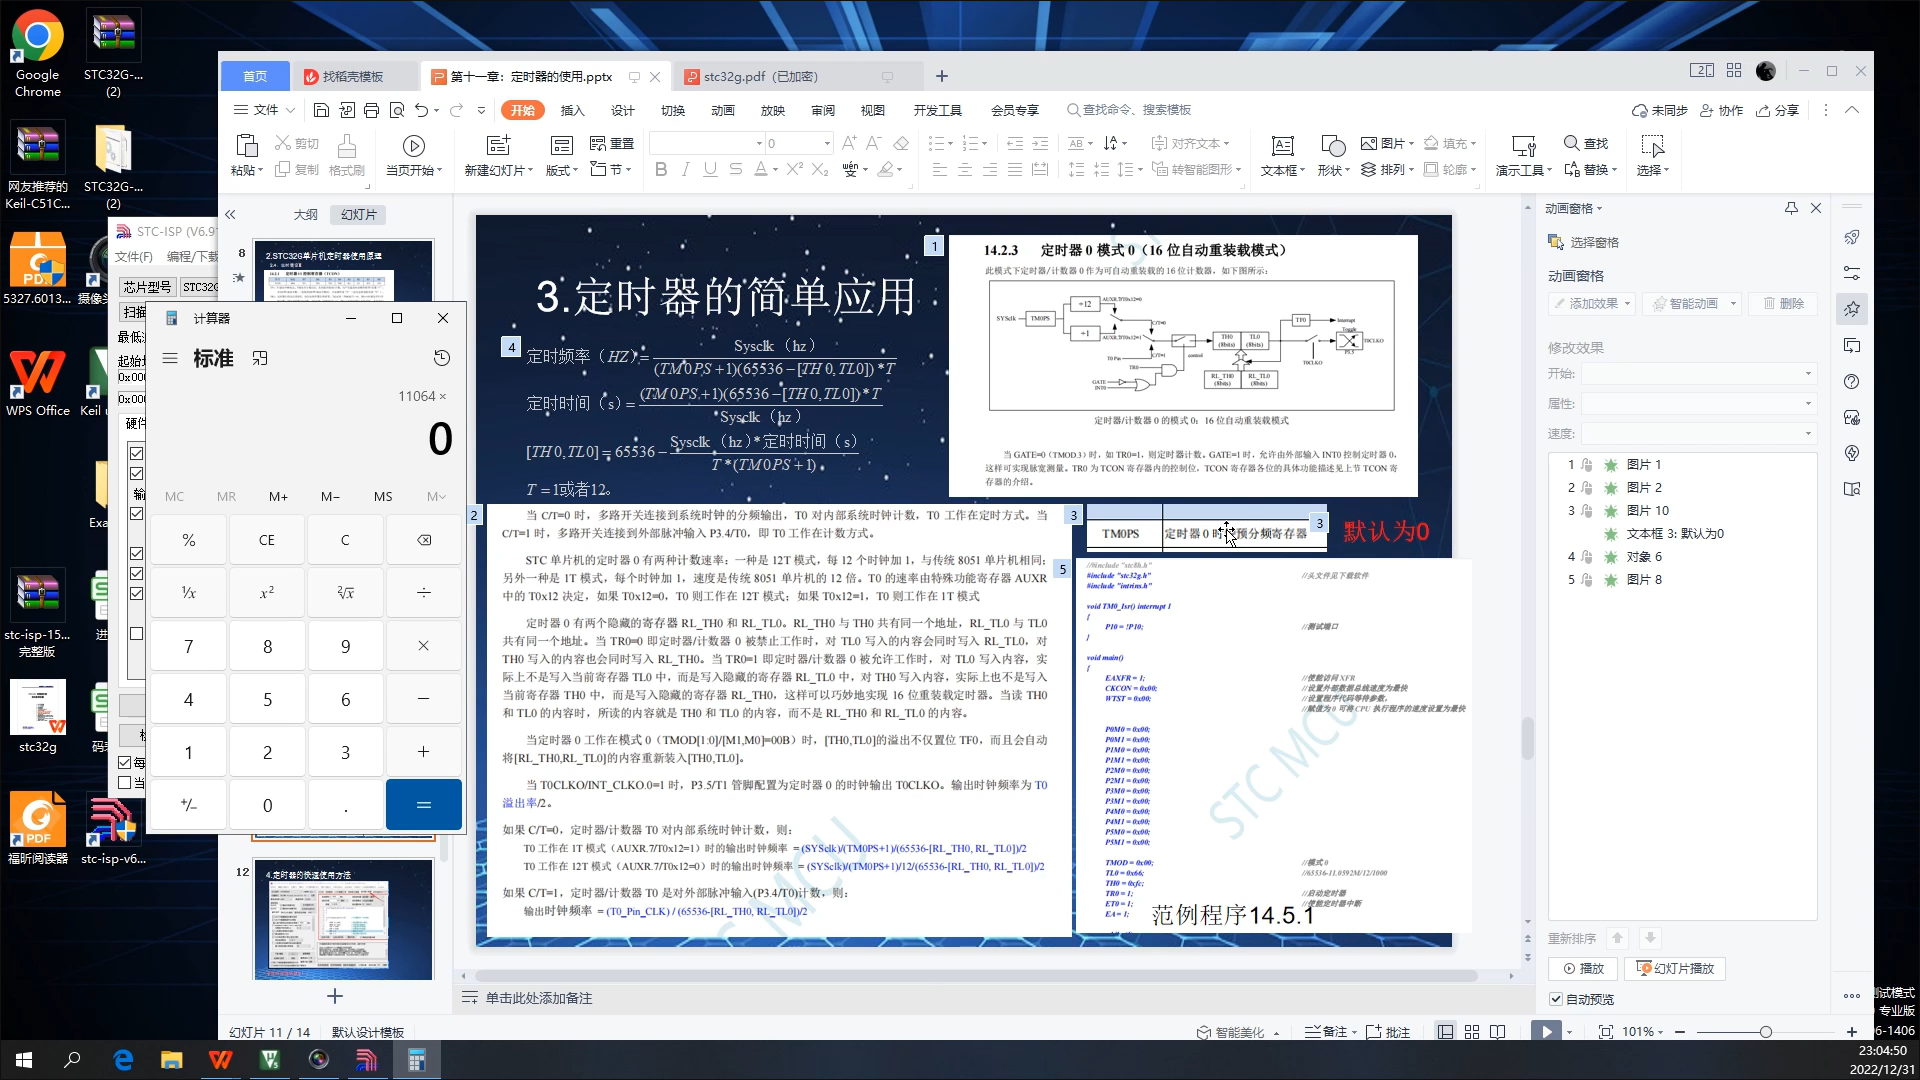Click the animation star icon in right sidebar

[x=1852, y=309]
